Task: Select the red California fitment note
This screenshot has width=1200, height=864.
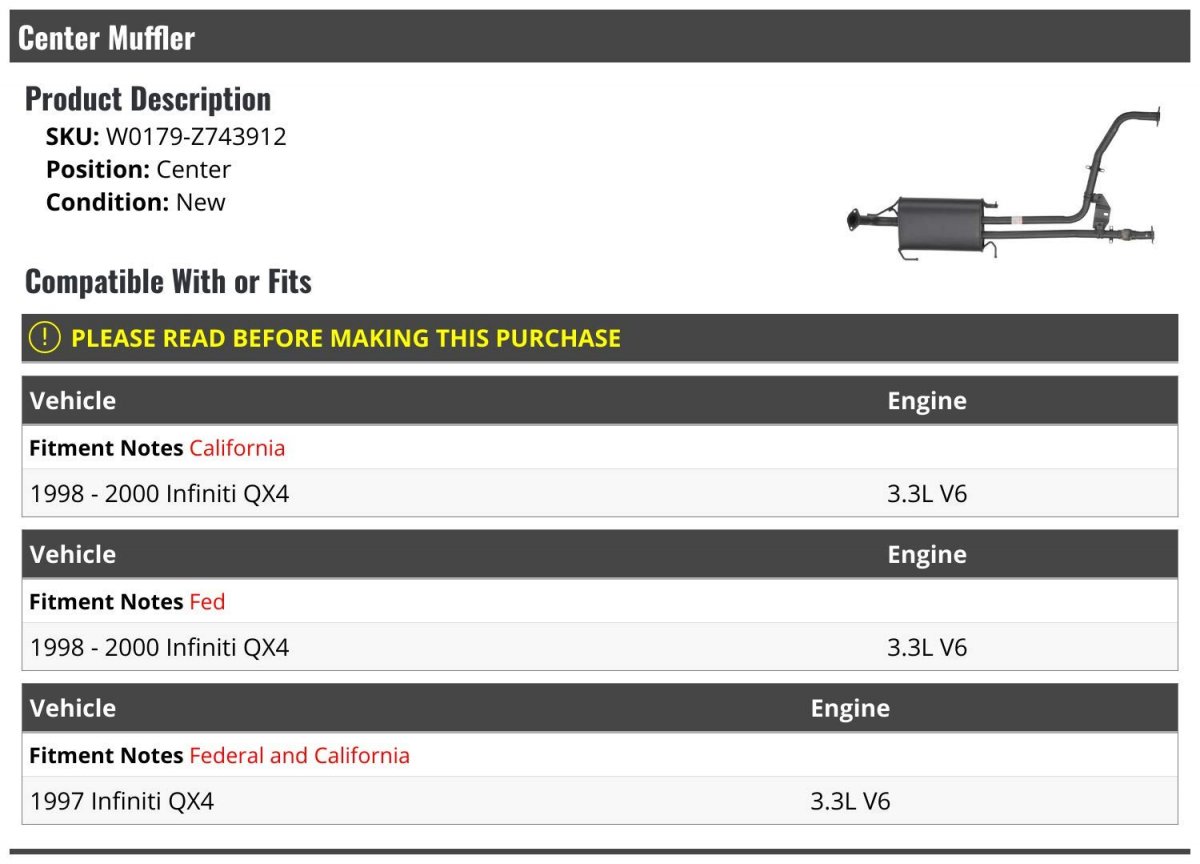Action: coord(237,448)
